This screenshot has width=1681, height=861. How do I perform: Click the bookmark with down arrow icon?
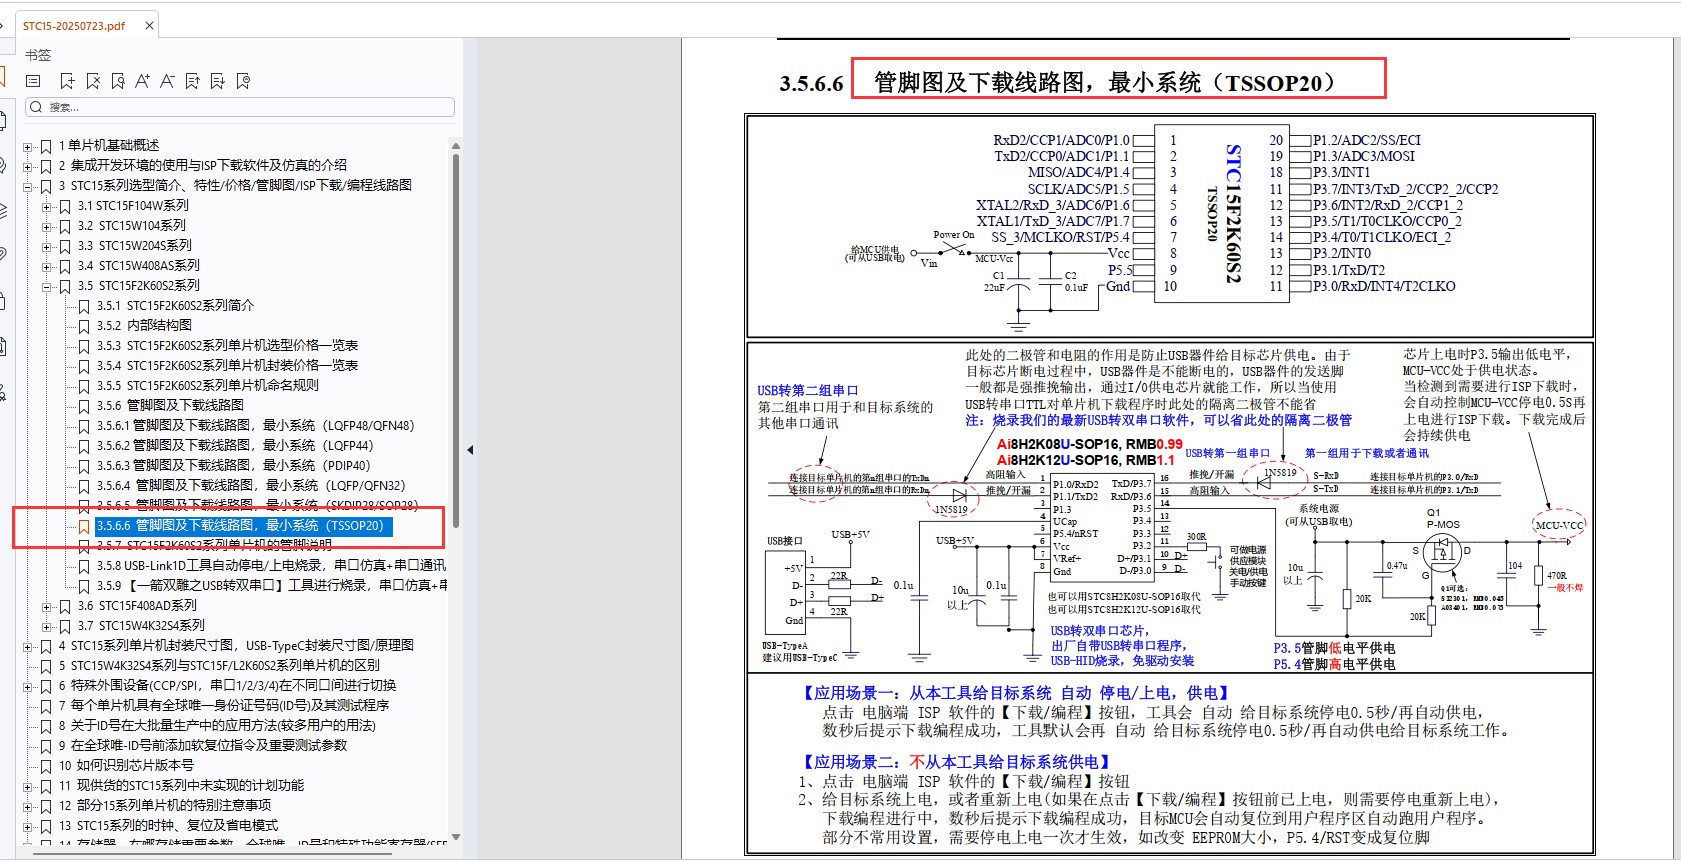click(x=217, y=81)
